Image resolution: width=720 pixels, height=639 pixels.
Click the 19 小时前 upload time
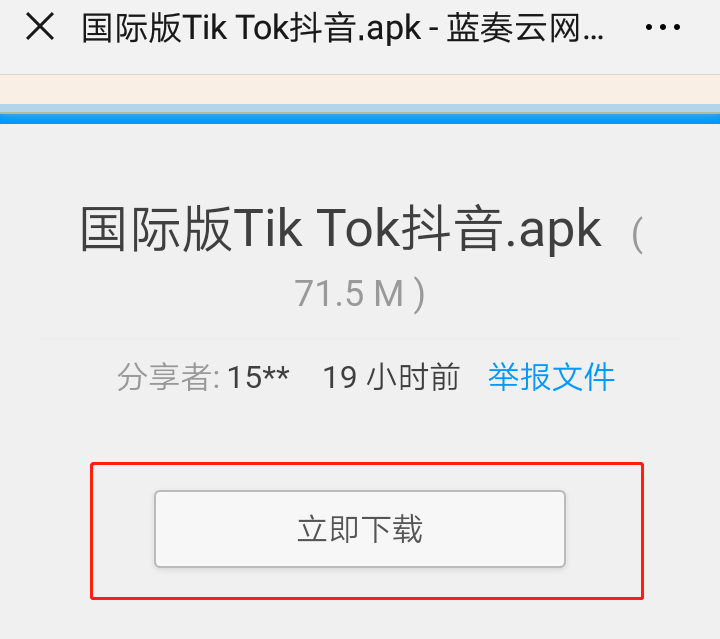tap(391, 377)
